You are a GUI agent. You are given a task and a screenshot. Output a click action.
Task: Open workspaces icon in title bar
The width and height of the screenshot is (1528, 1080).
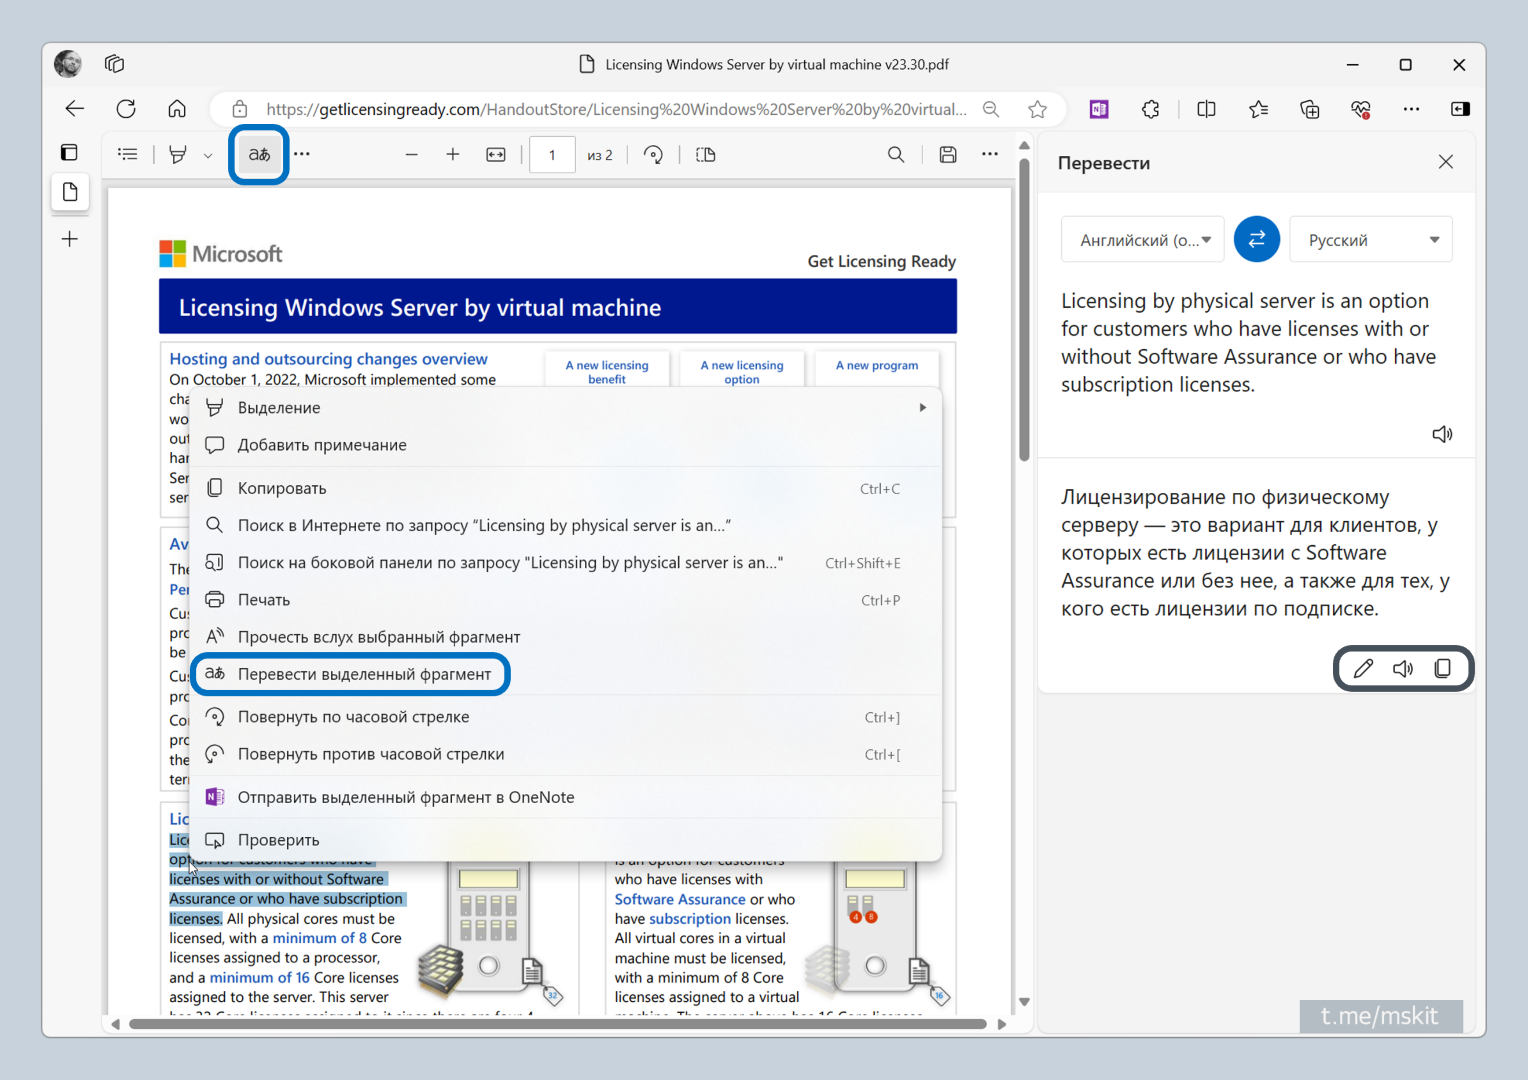click(115, 64)
